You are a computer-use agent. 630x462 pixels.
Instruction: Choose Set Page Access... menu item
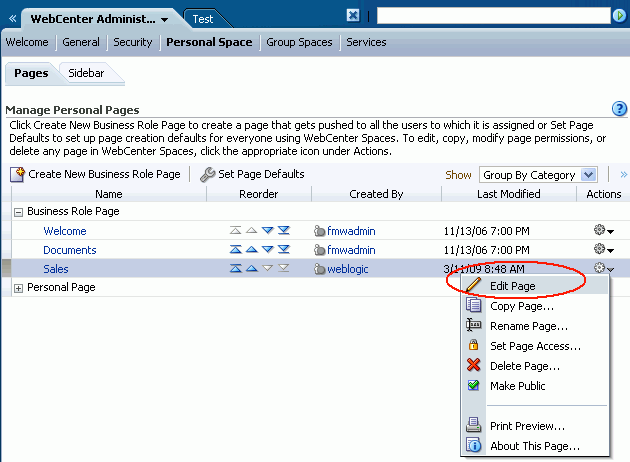pos(534,346)
